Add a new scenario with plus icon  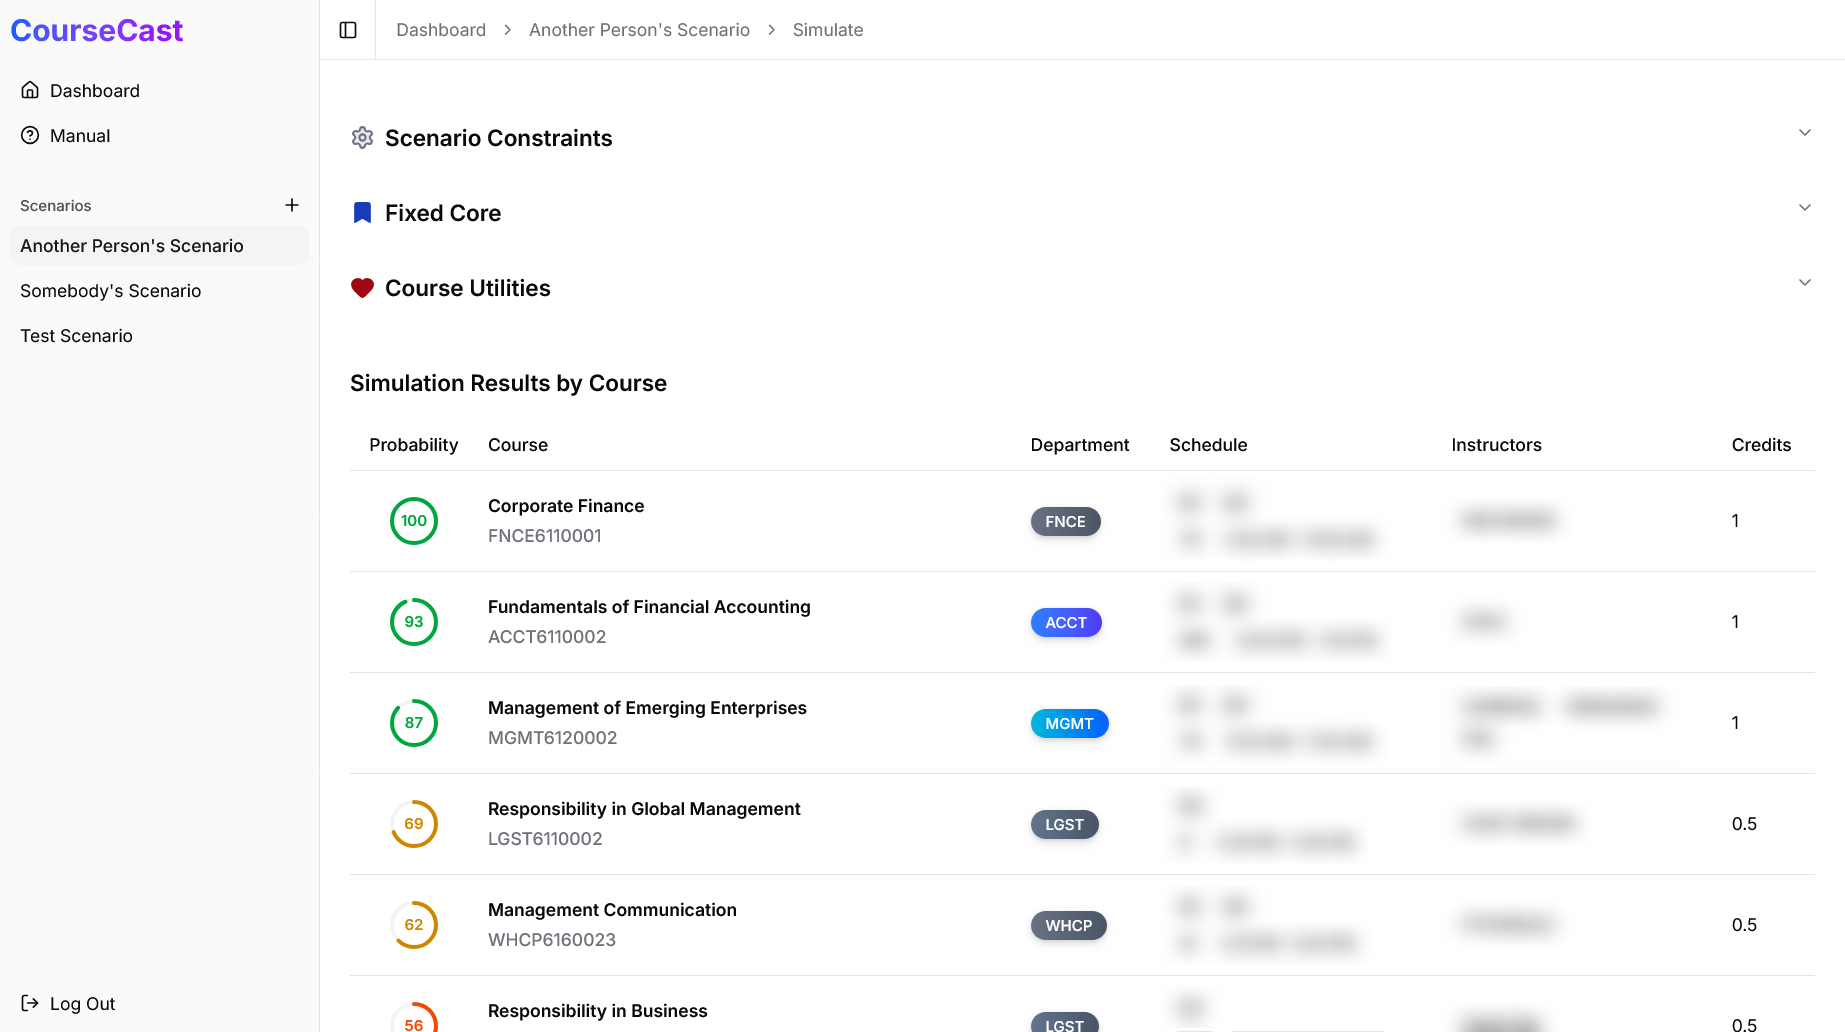tap(292, 205)
